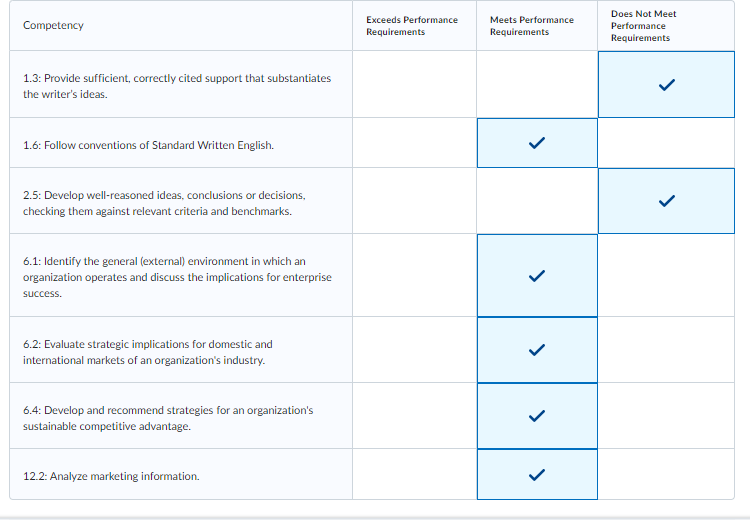Select Exceeds Performance for competency 1.6
750x521 pixels.
click(x=414, y=143)
